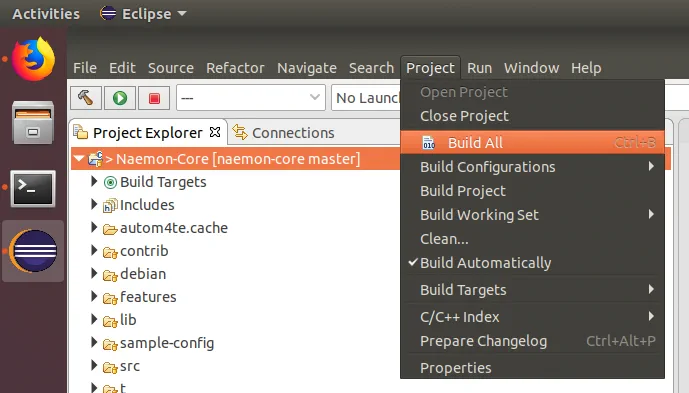The image size is (689, 393).
Task: Click the src folder icon
Action: (x=110, y=367)
